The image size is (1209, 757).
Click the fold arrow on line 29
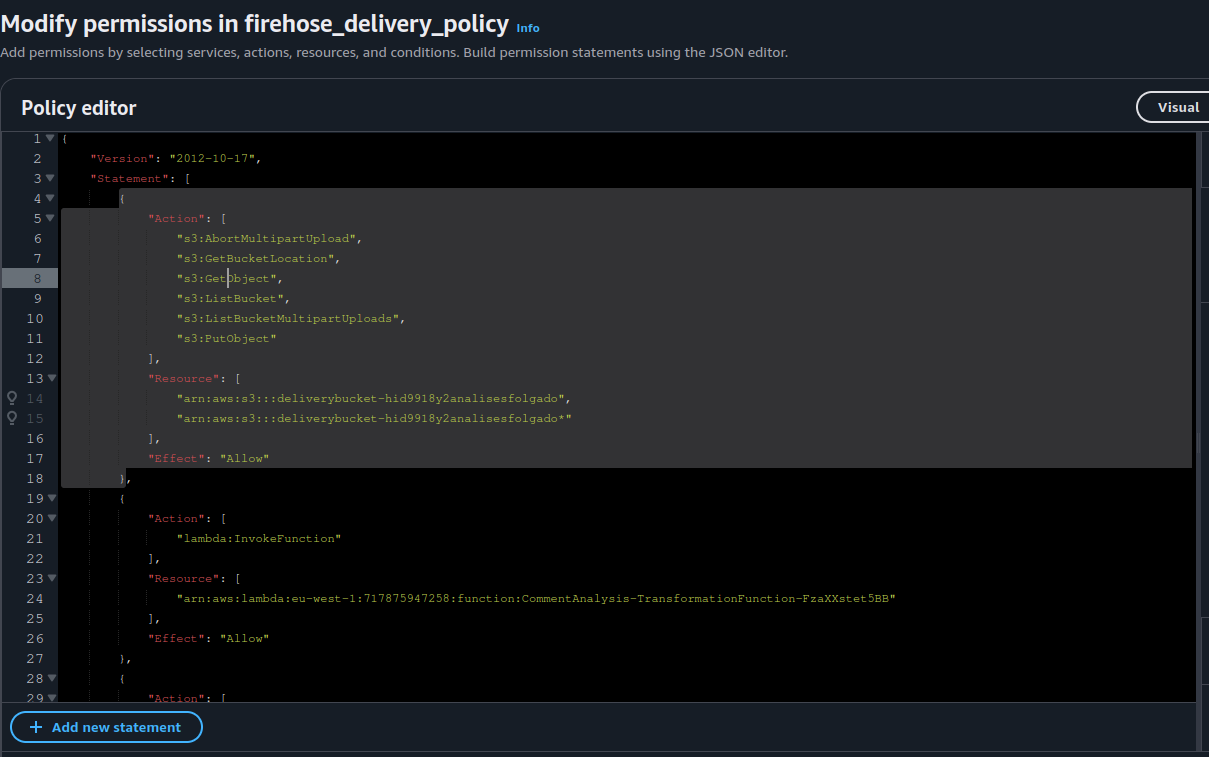click(51, 698)
